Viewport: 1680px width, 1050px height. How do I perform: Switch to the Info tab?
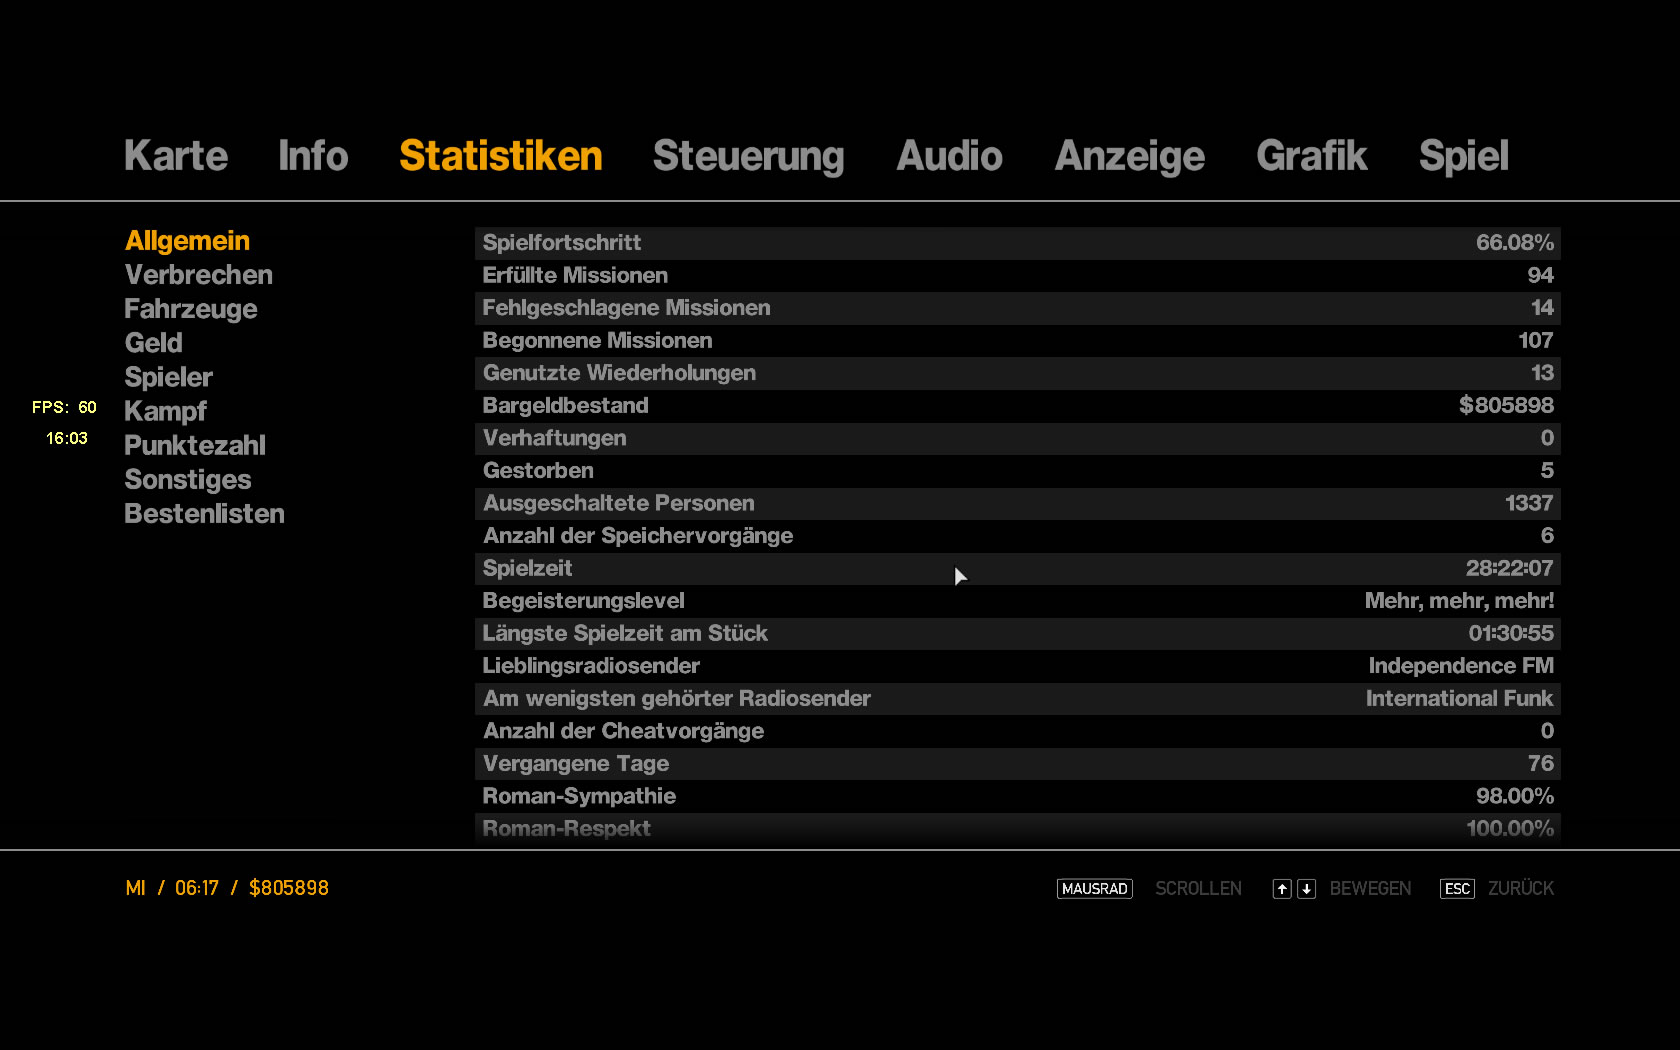coord(313,156)
